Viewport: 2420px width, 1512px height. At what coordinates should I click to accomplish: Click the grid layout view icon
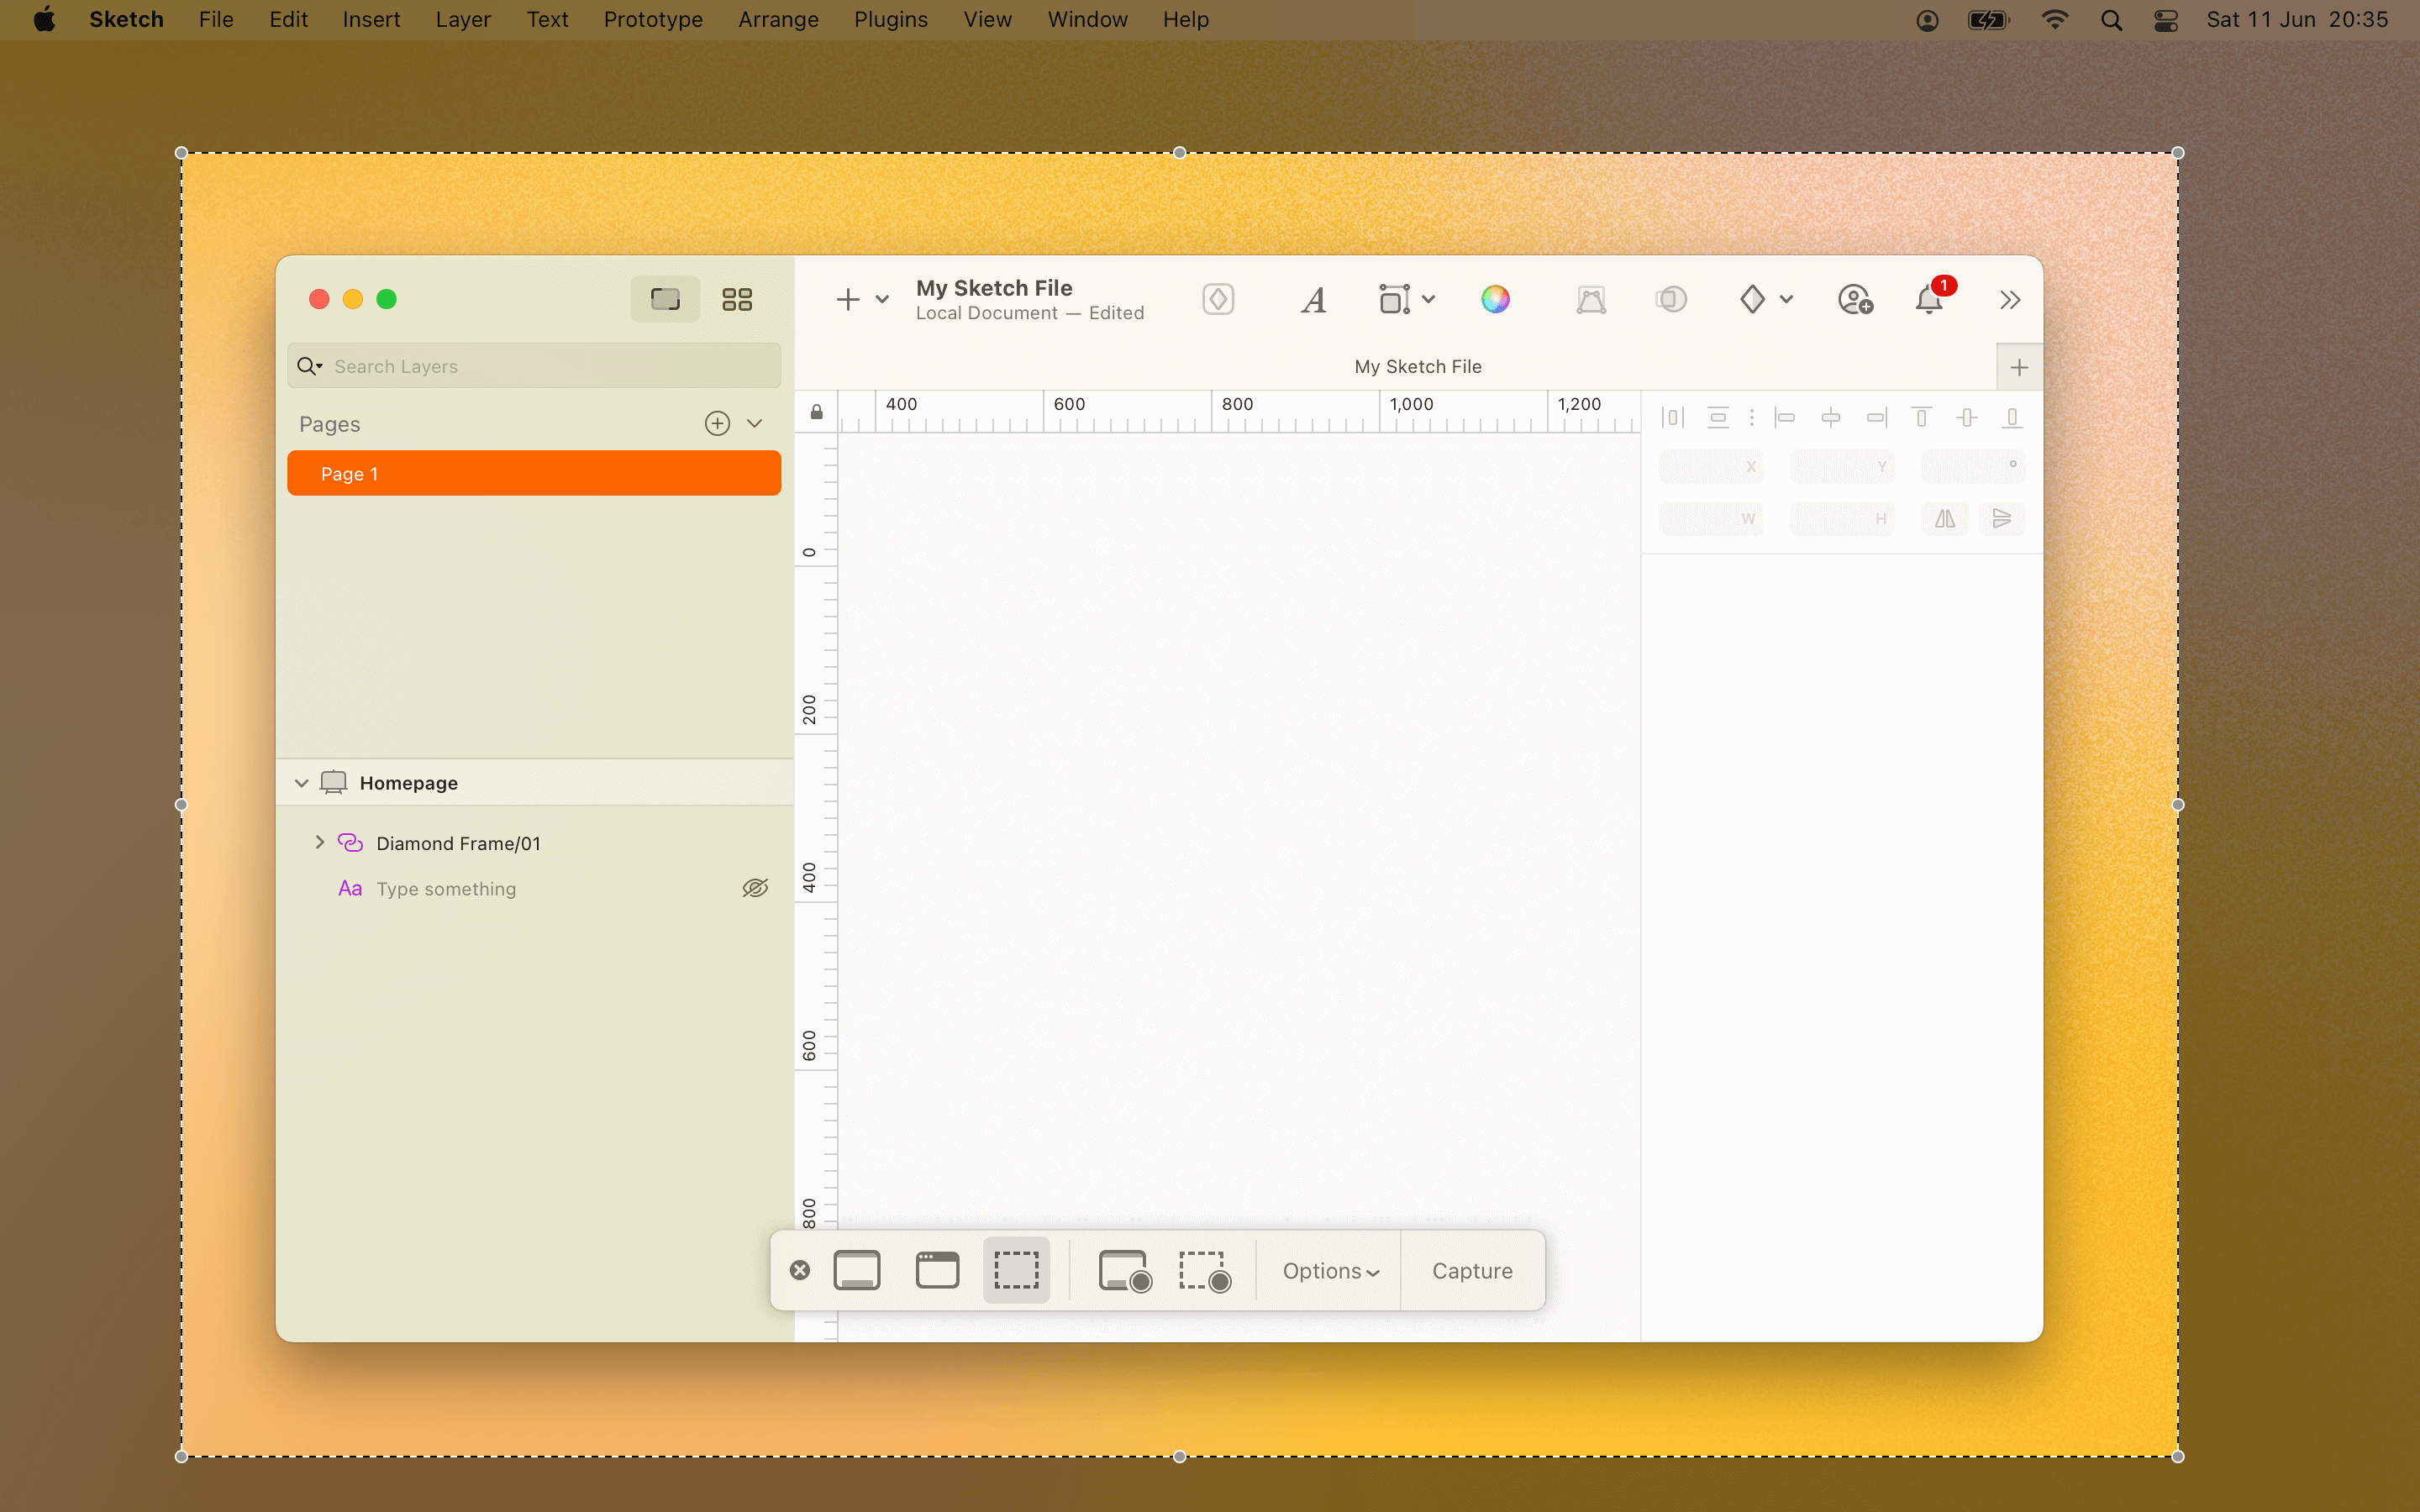coord(735,298)
